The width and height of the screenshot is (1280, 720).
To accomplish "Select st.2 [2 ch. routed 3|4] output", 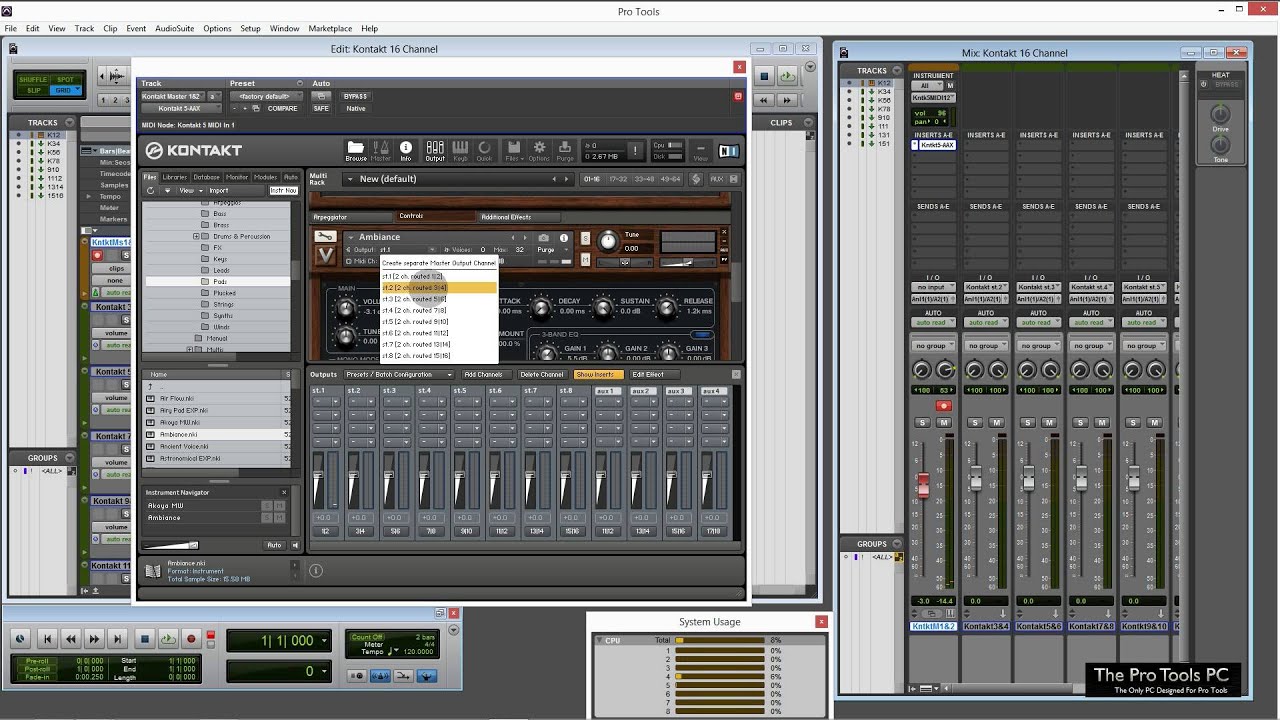I will (439, 287).
